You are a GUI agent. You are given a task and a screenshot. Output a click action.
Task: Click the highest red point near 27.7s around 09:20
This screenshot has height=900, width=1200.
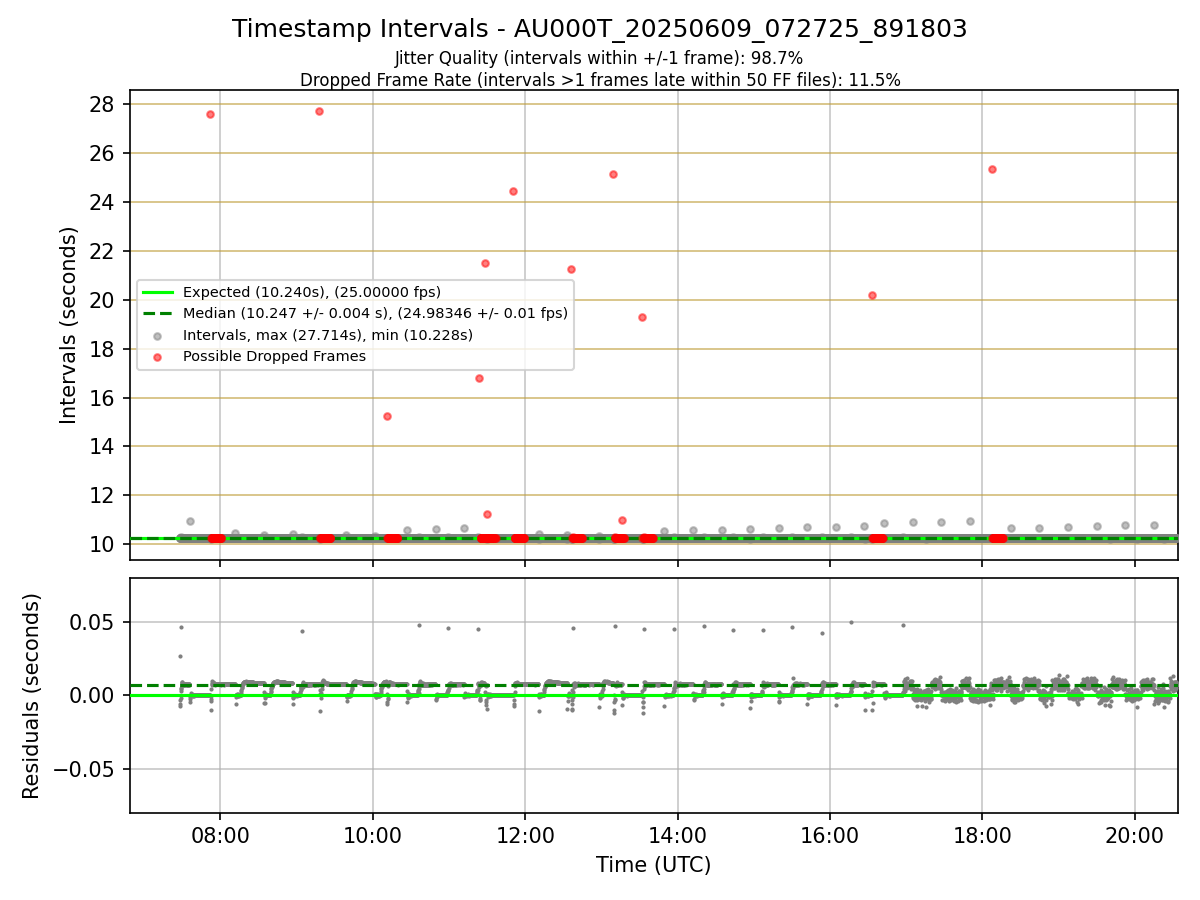(x=319, y=111)
